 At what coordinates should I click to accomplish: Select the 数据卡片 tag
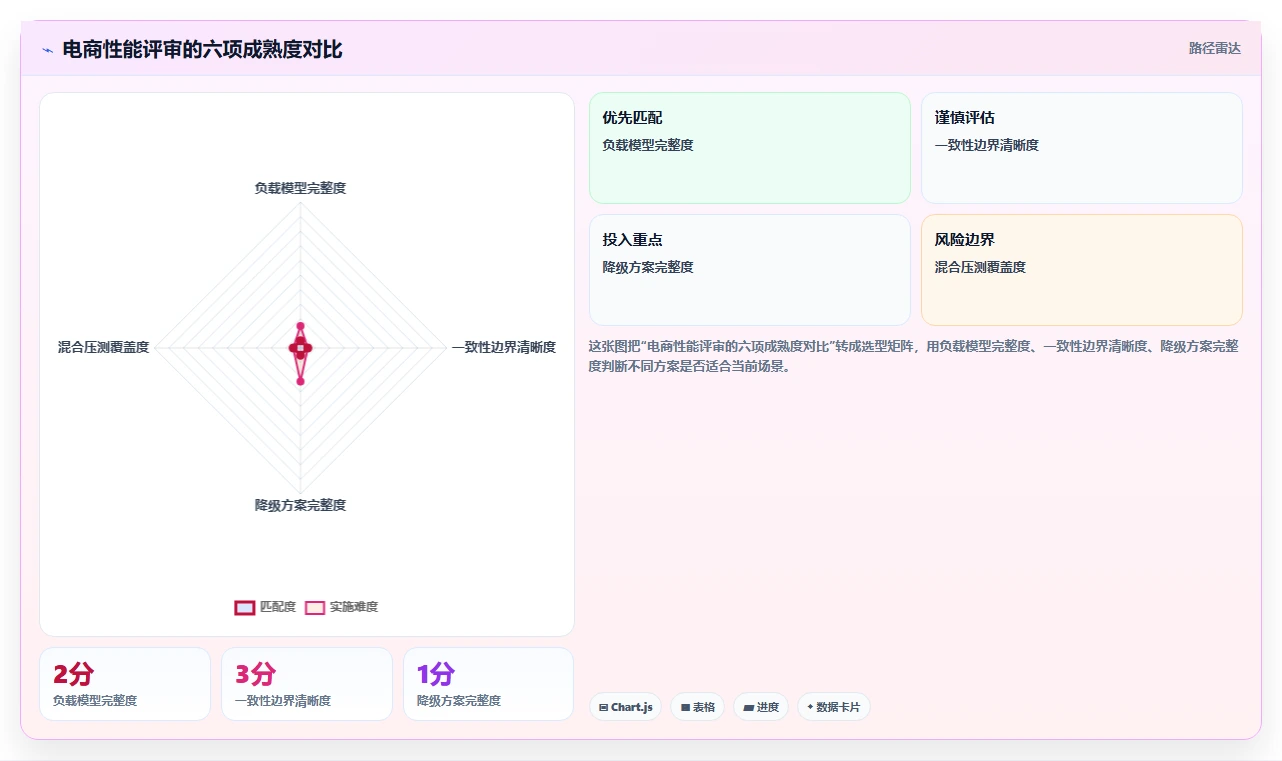click(834, 707)
